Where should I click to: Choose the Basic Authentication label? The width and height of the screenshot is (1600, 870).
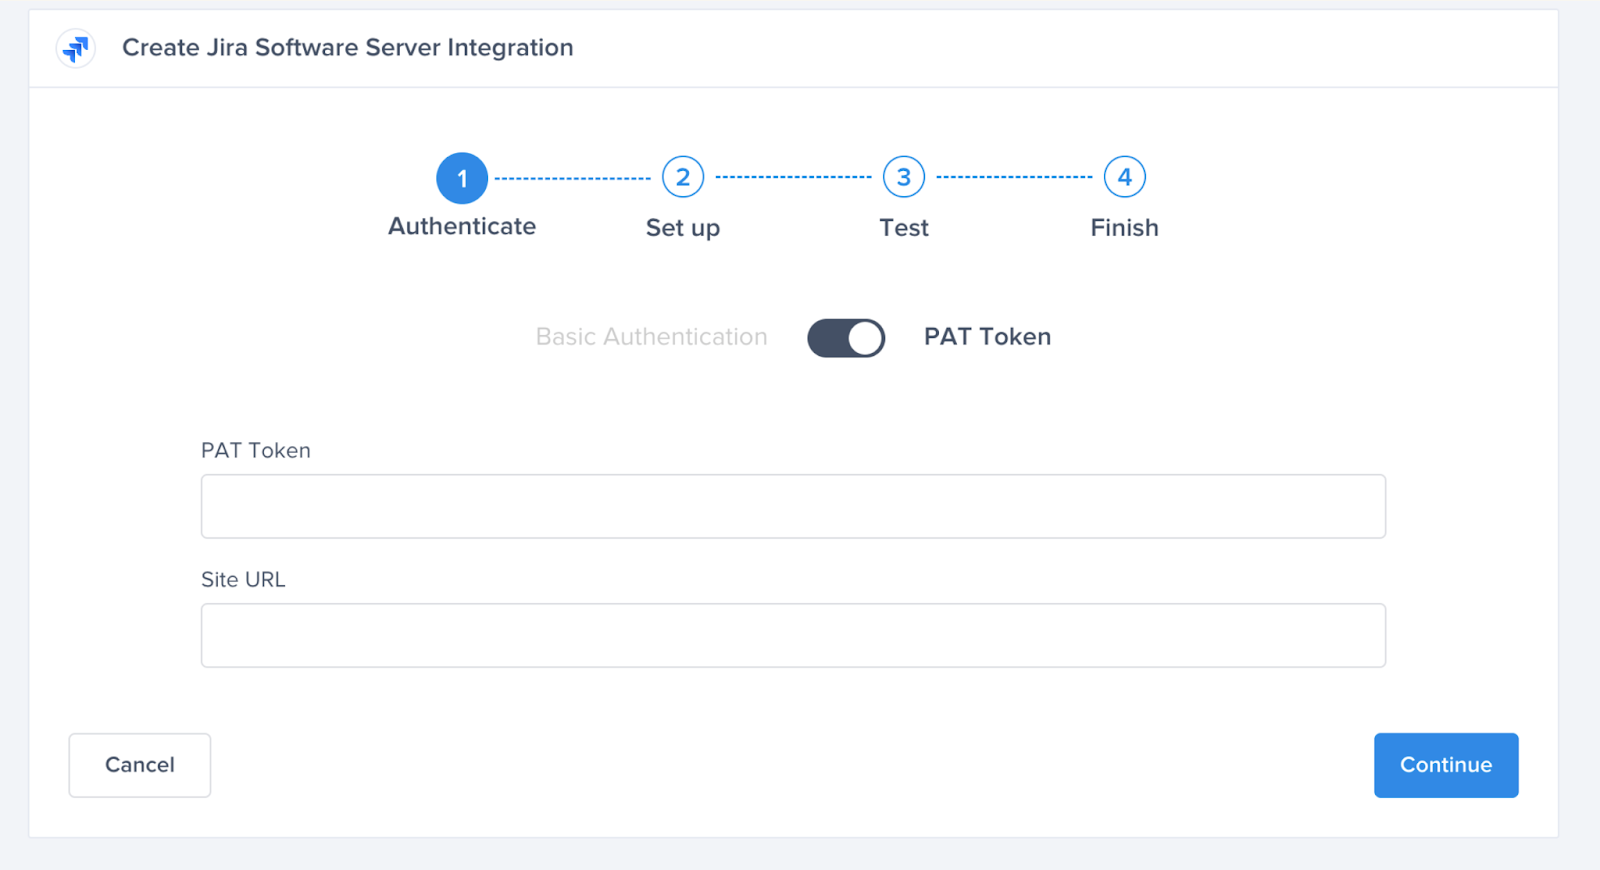[x=652, y=337]
